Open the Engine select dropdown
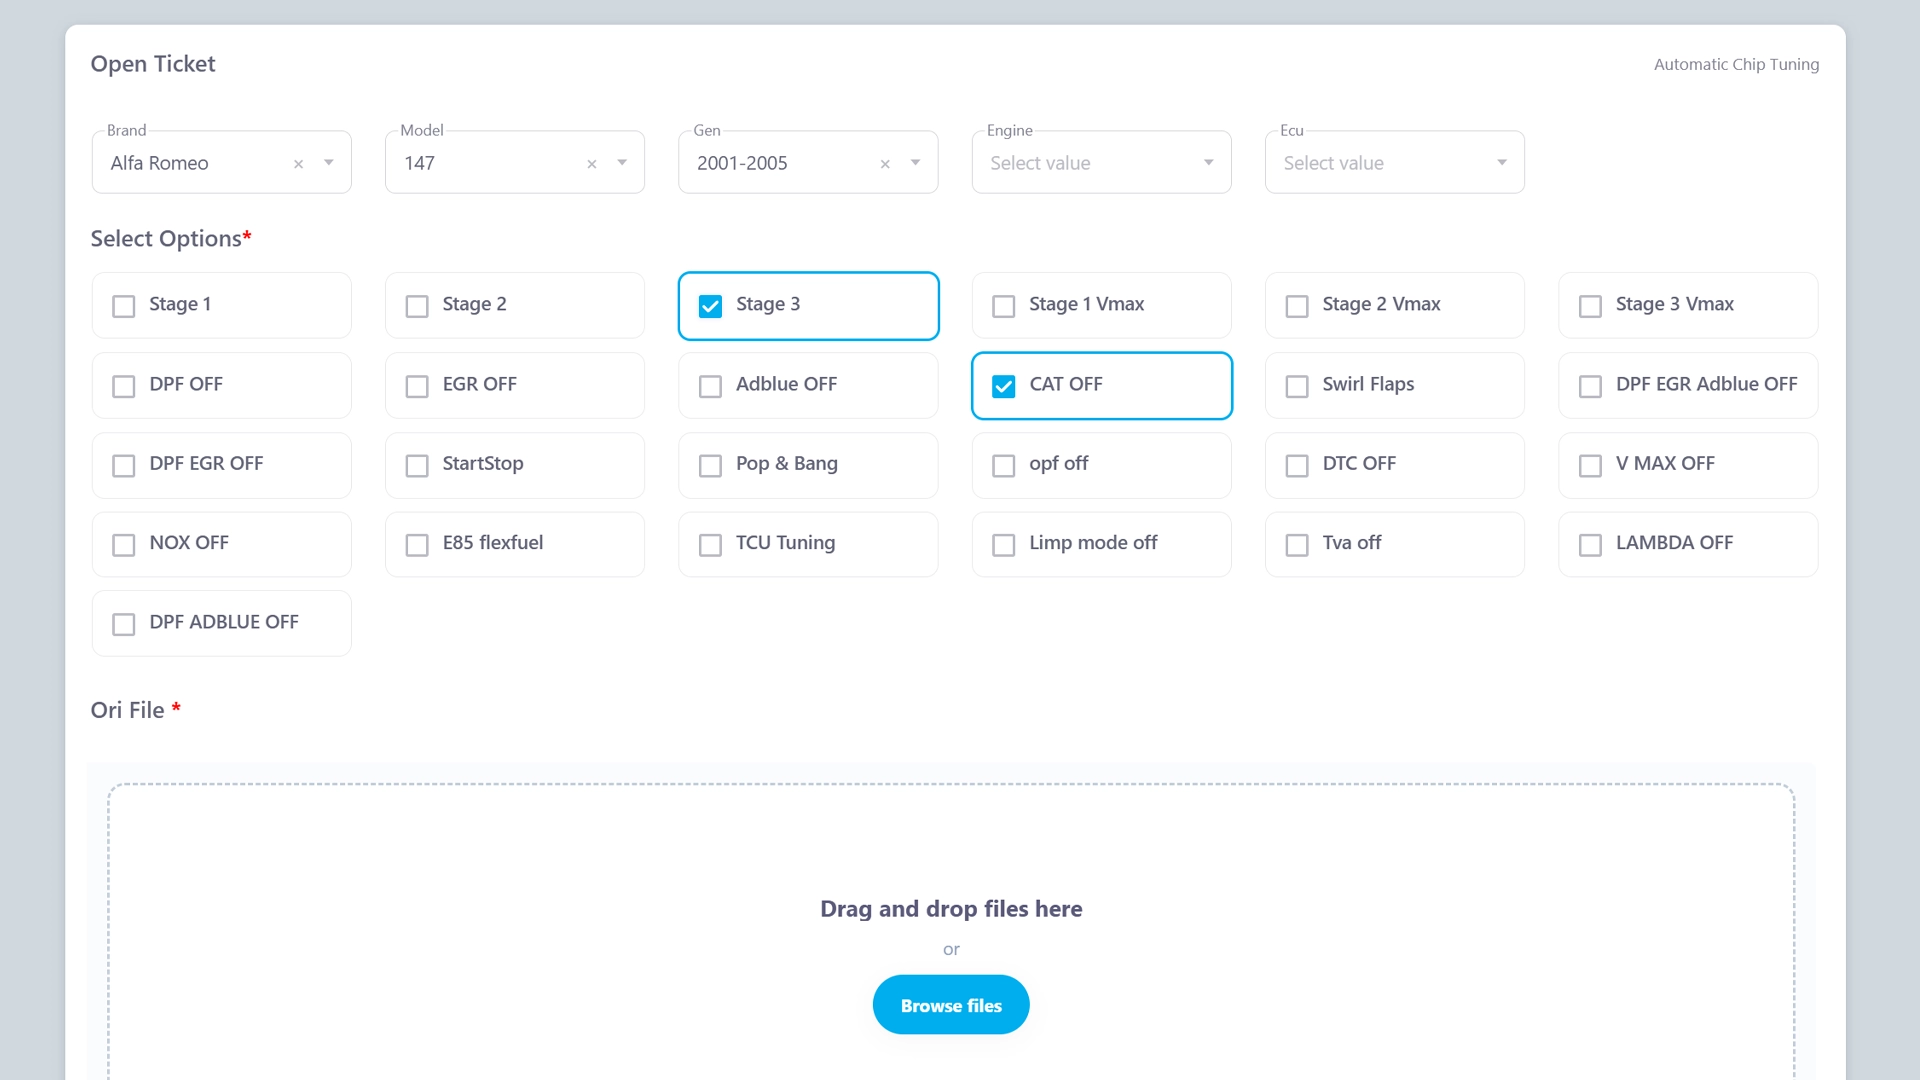Viewport: 1920px width, 1080px height. [1101, 162]
